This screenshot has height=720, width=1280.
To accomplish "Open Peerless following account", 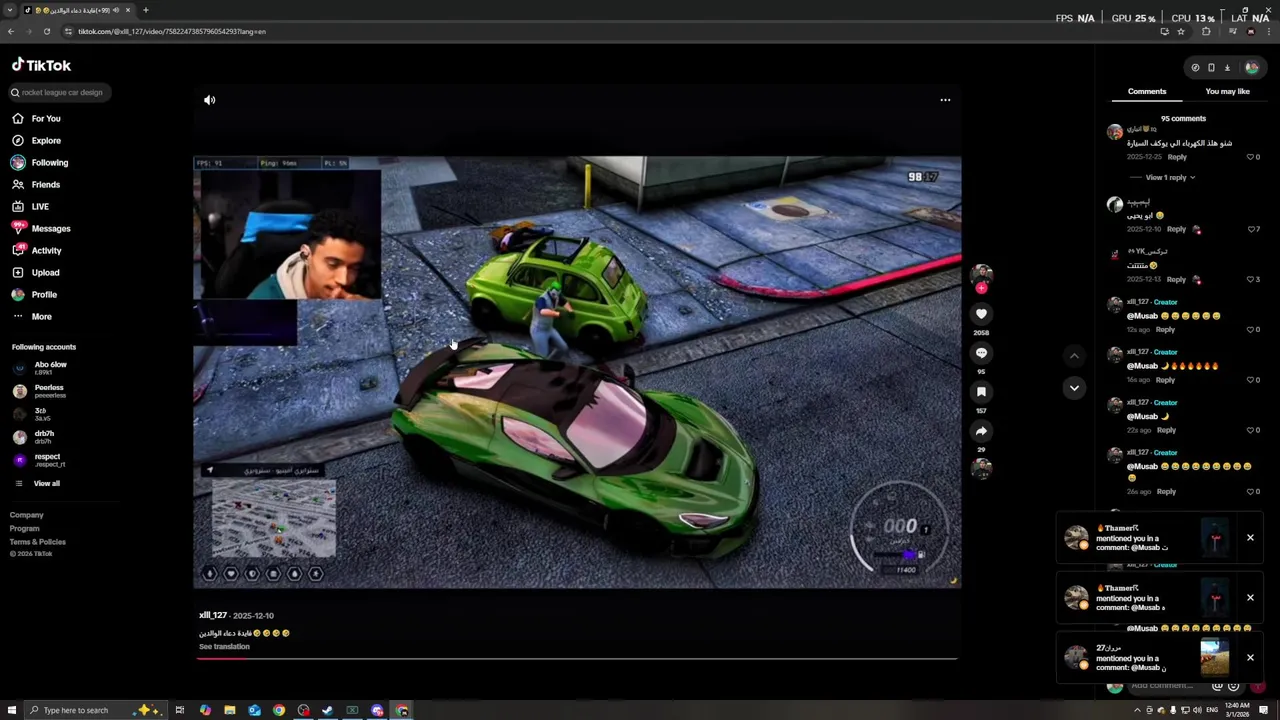I will click(x=40, y=391).
